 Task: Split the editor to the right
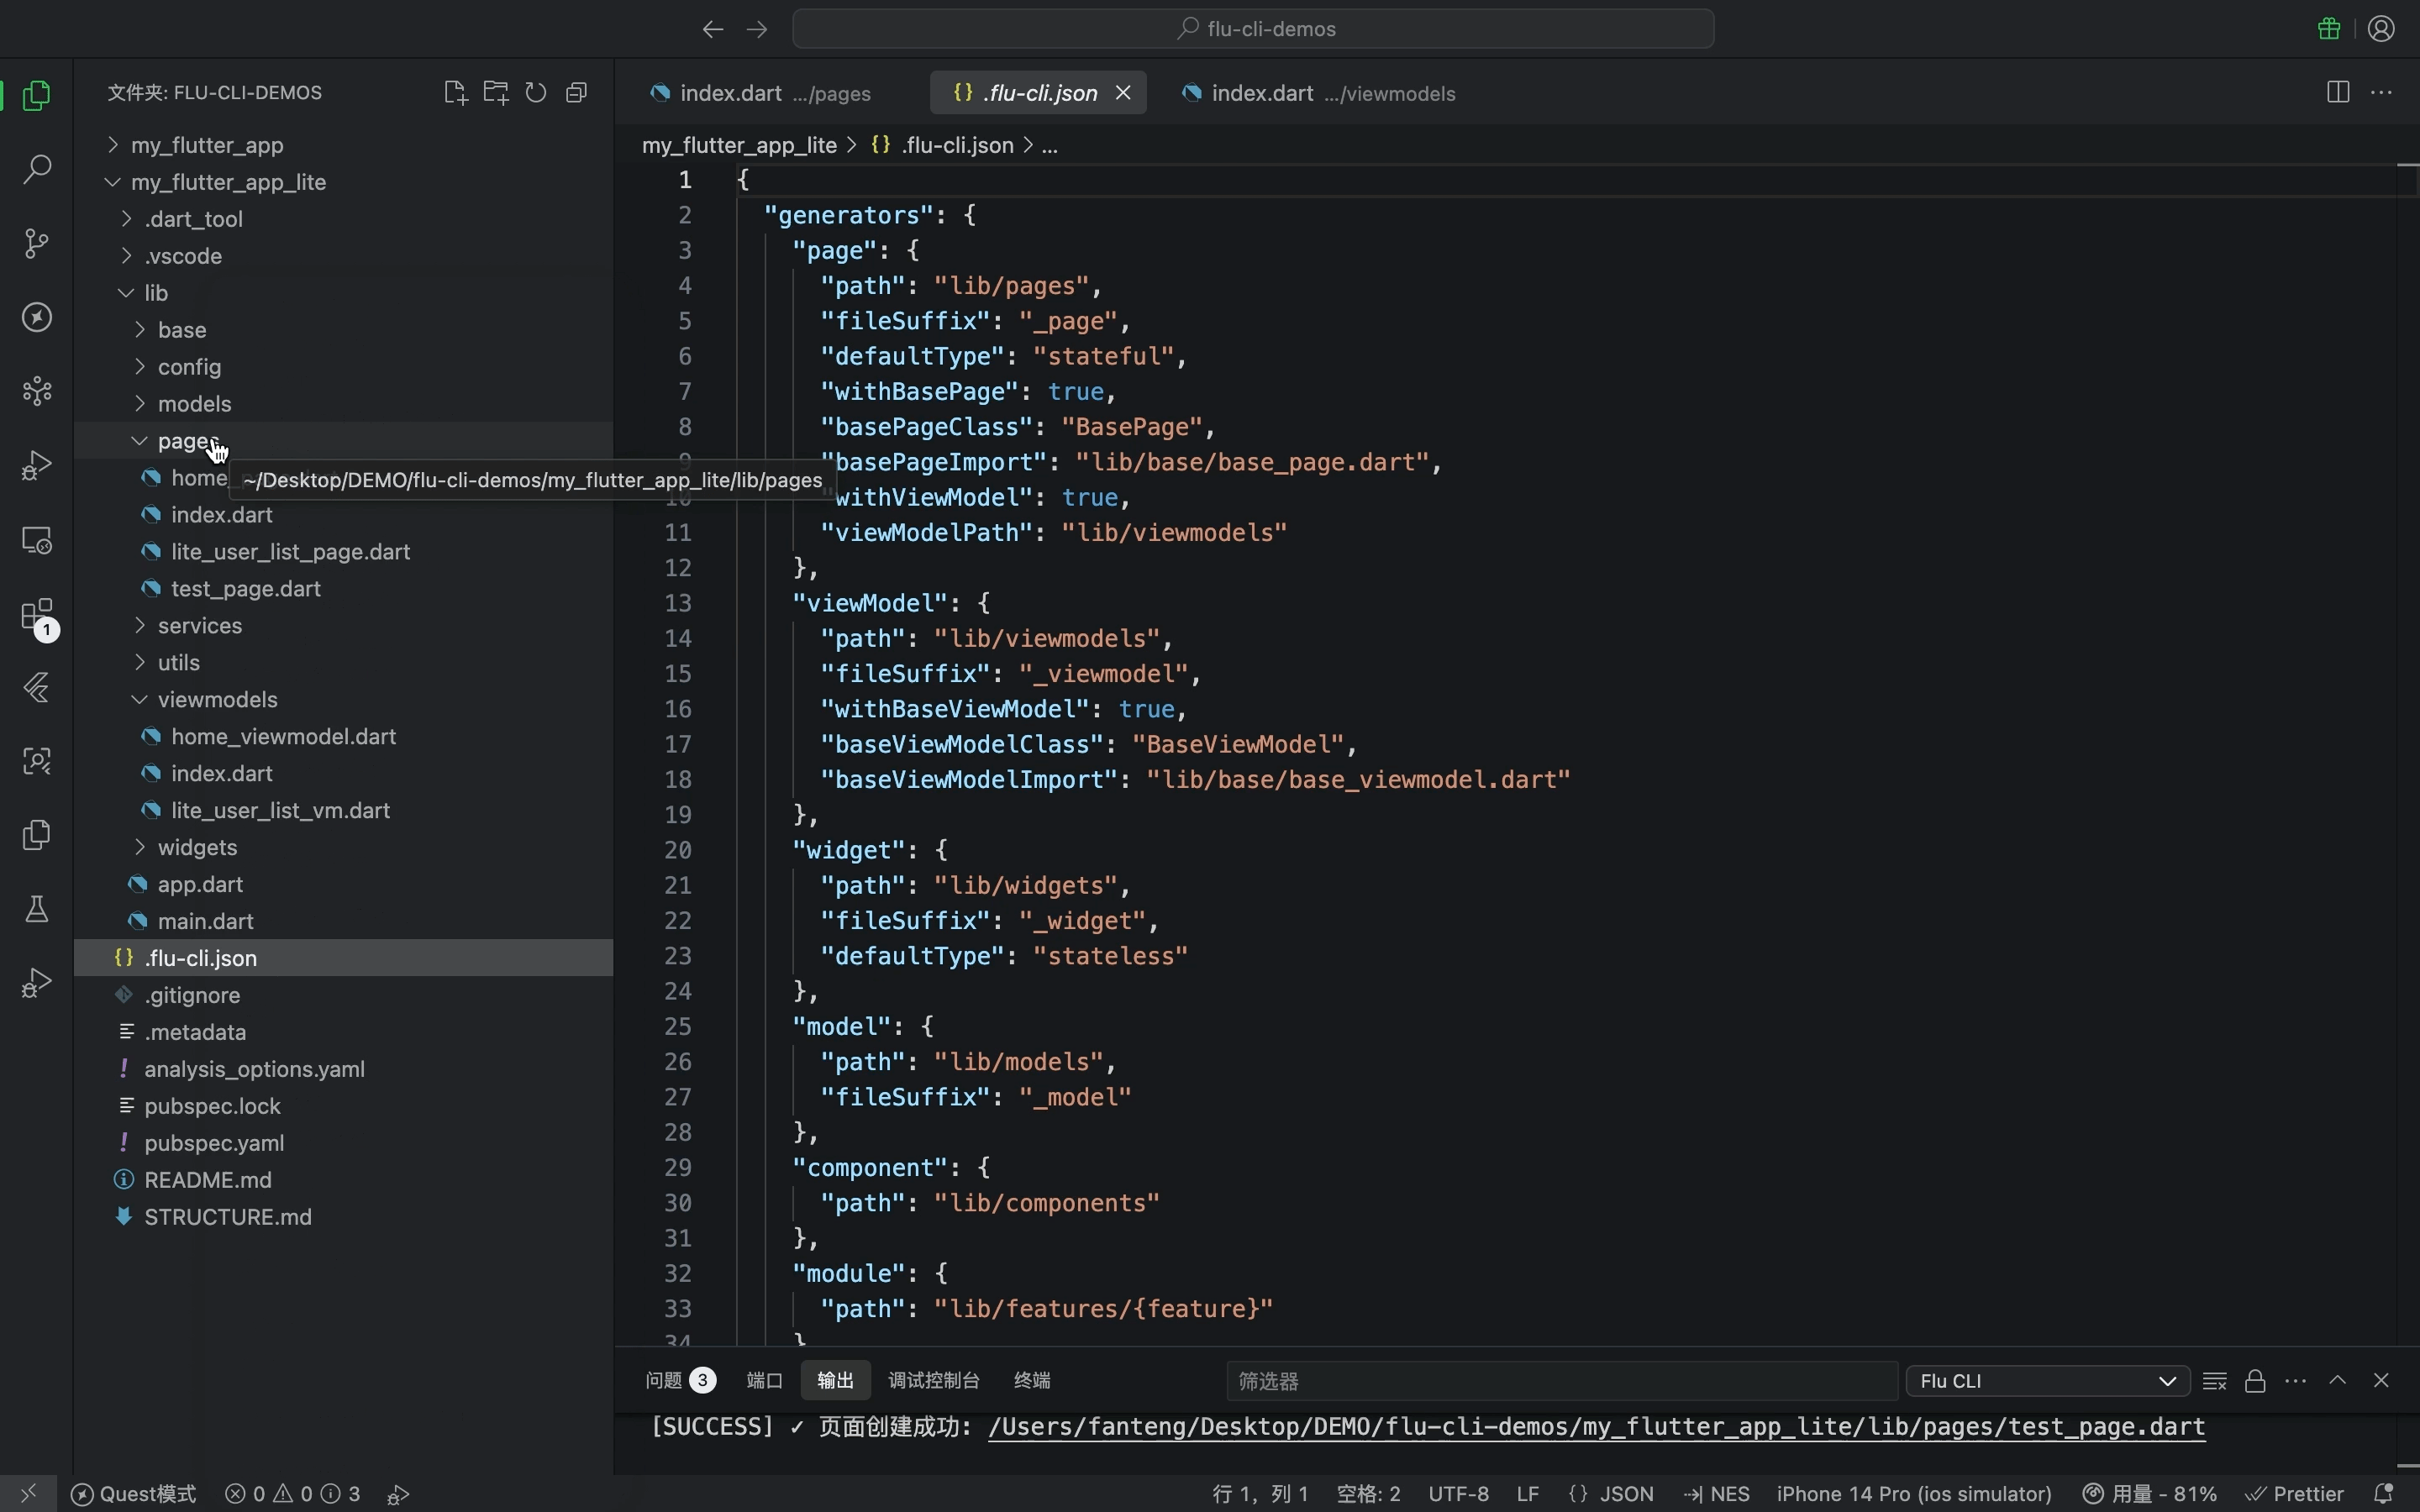pyautogui.click(x=2337, y=93)
